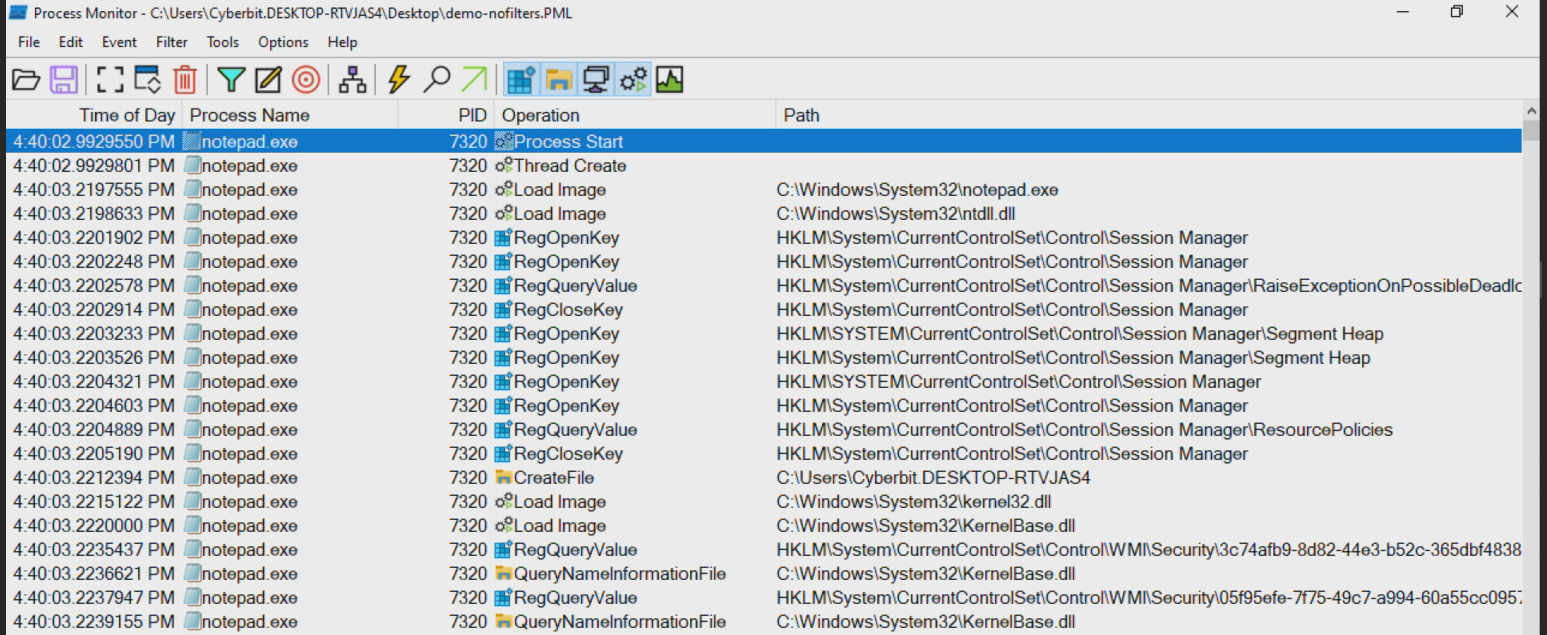Viewport: 1547px width, 635px height.
Task: Click the ResourcePolicies registry path
Action: 1085,430
